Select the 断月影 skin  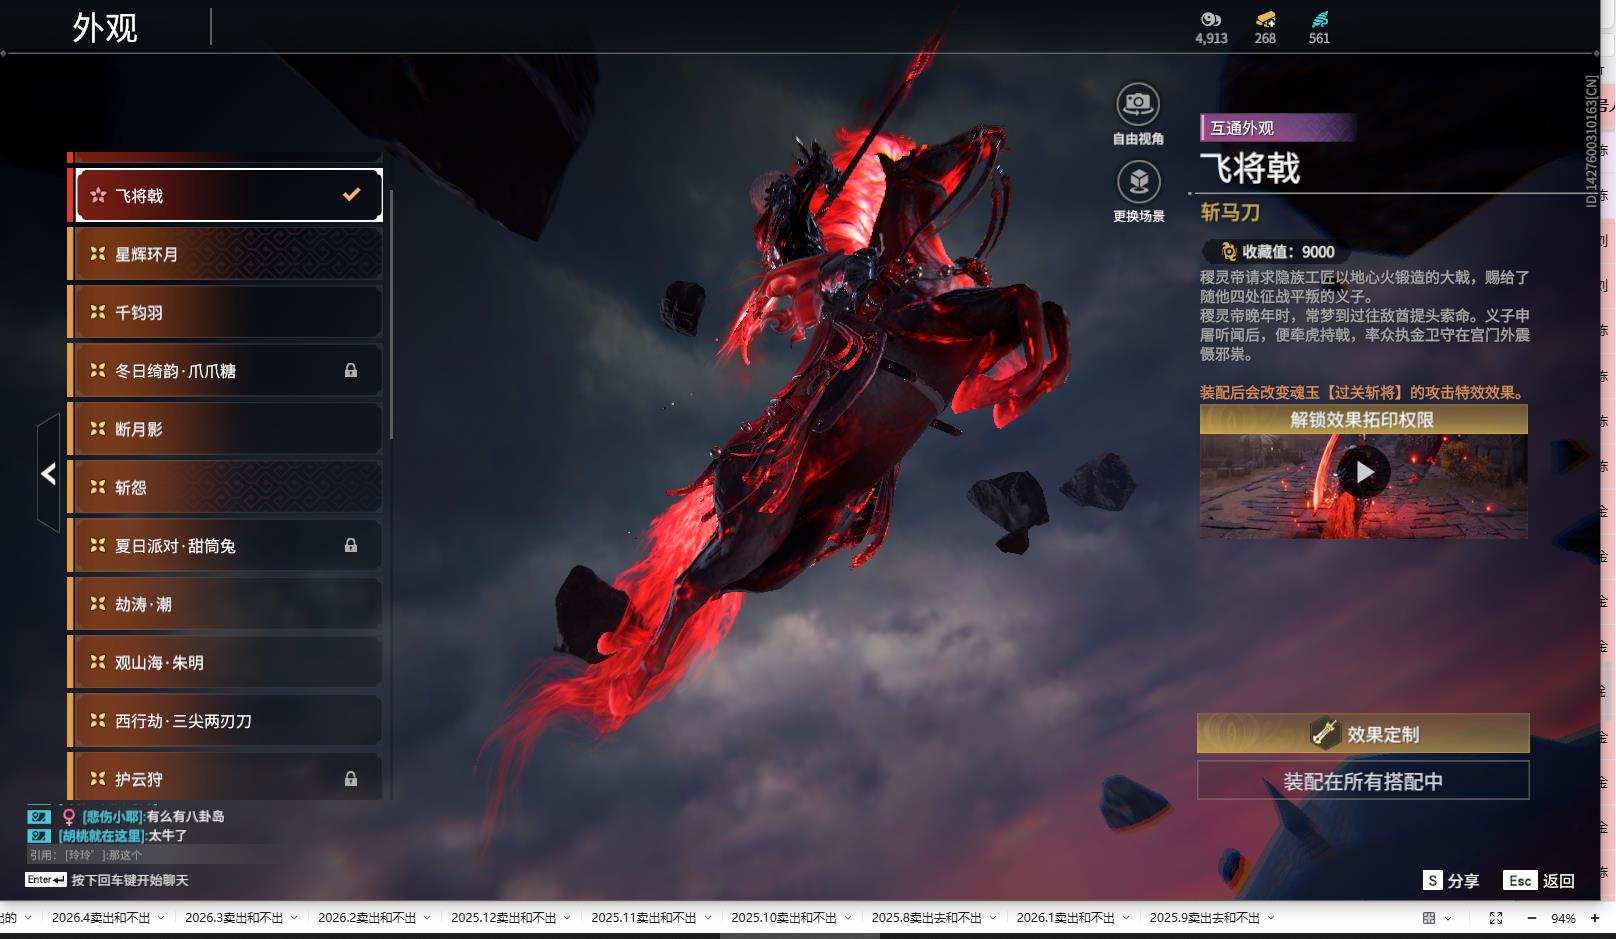[x=226, y=429]
